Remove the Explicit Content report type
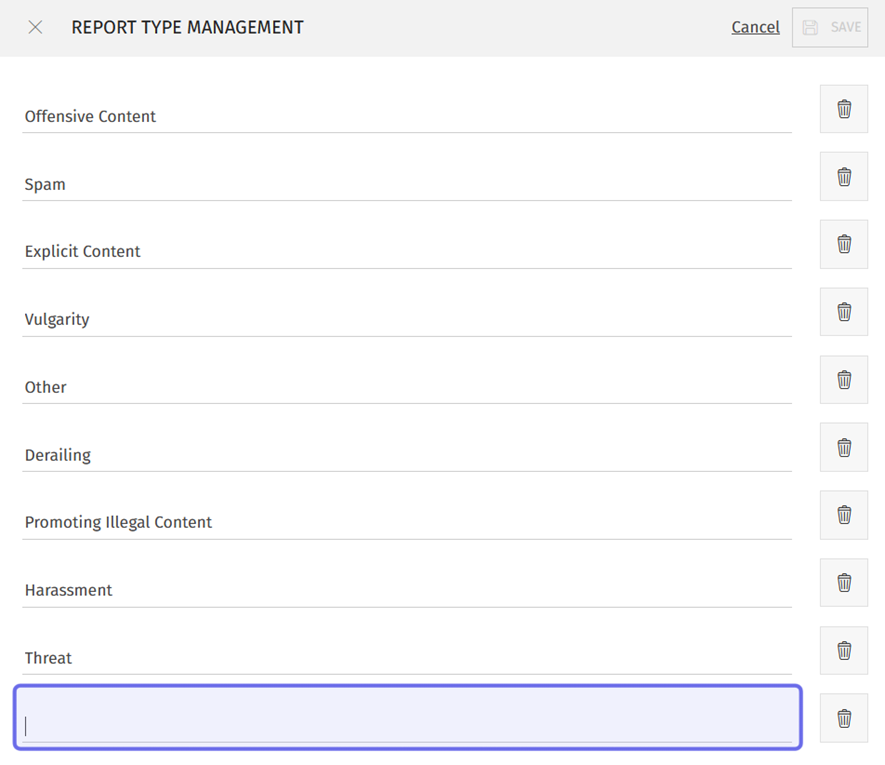 [844, 244]
